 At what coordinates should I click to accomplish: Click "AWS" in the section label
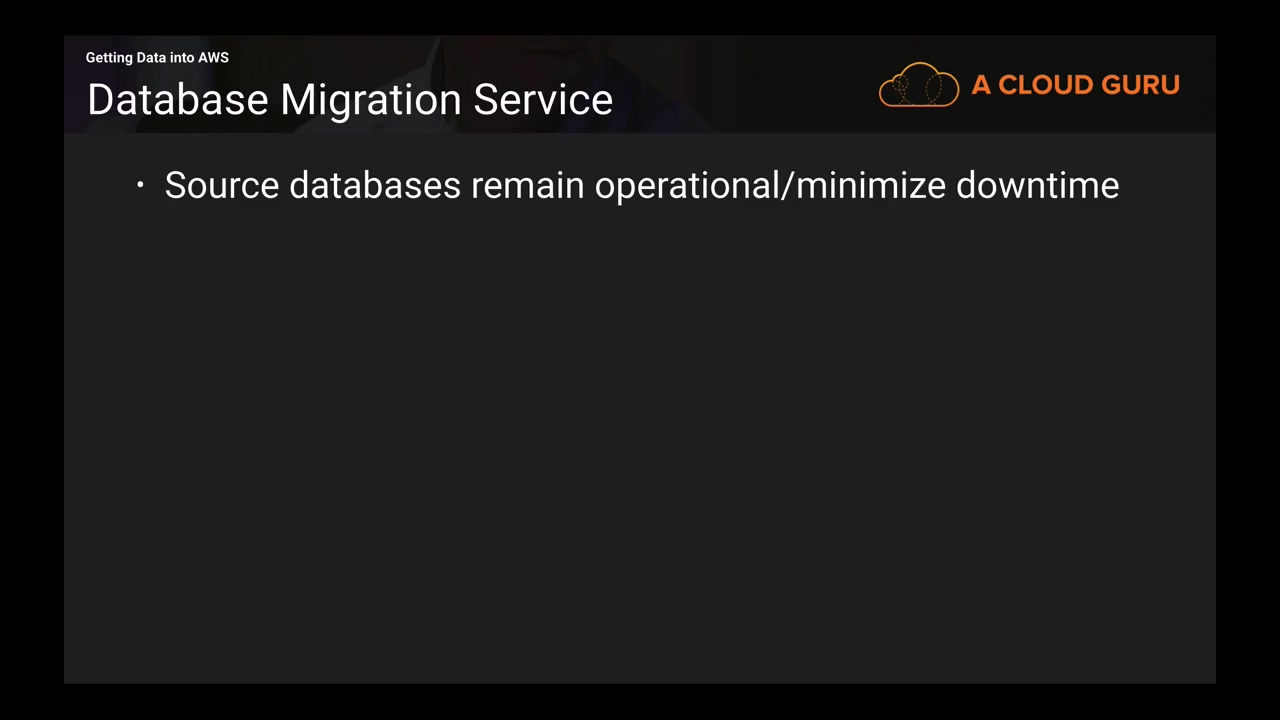[x=213, y=58]
